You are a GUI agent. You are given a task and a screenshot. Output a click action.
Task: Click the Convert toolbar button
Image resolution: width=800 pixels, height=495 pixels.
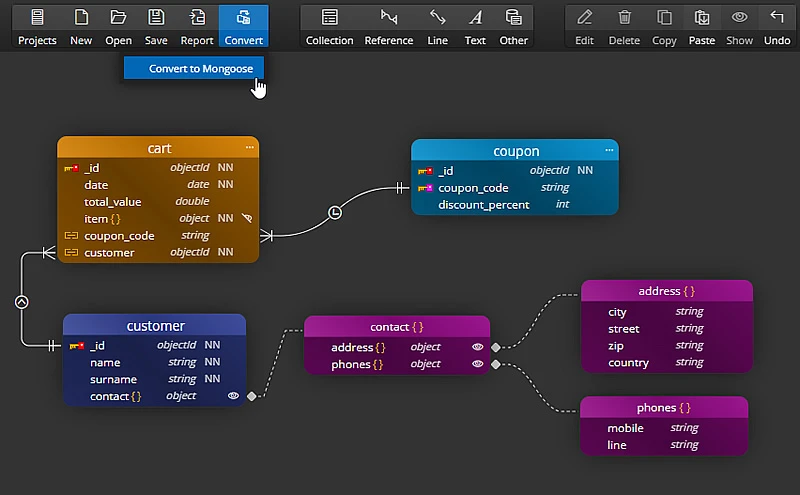pos(244,26)
